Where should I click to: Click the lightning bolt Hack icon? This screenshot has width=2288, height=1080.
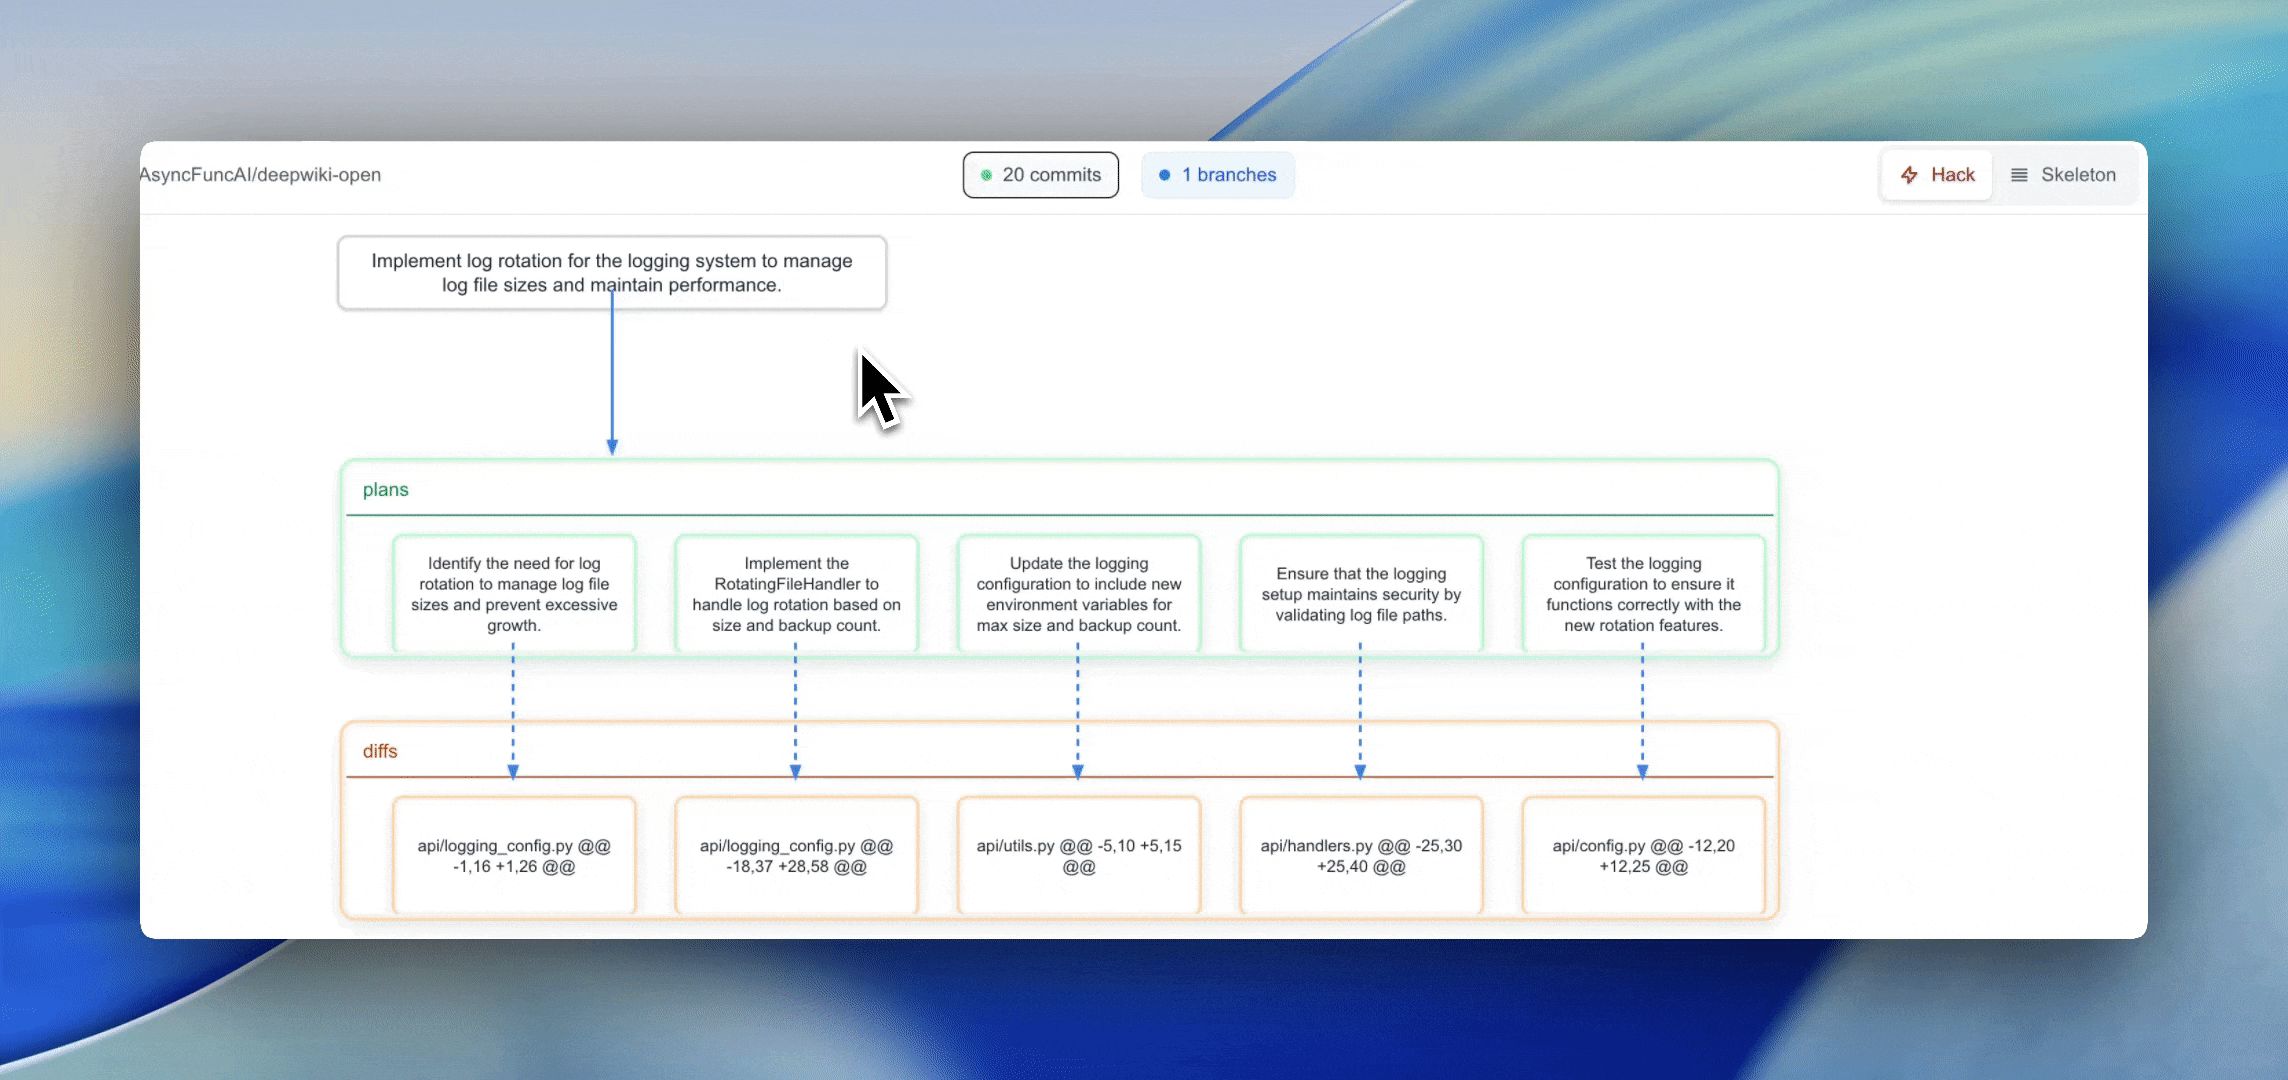pos(1909,175)
